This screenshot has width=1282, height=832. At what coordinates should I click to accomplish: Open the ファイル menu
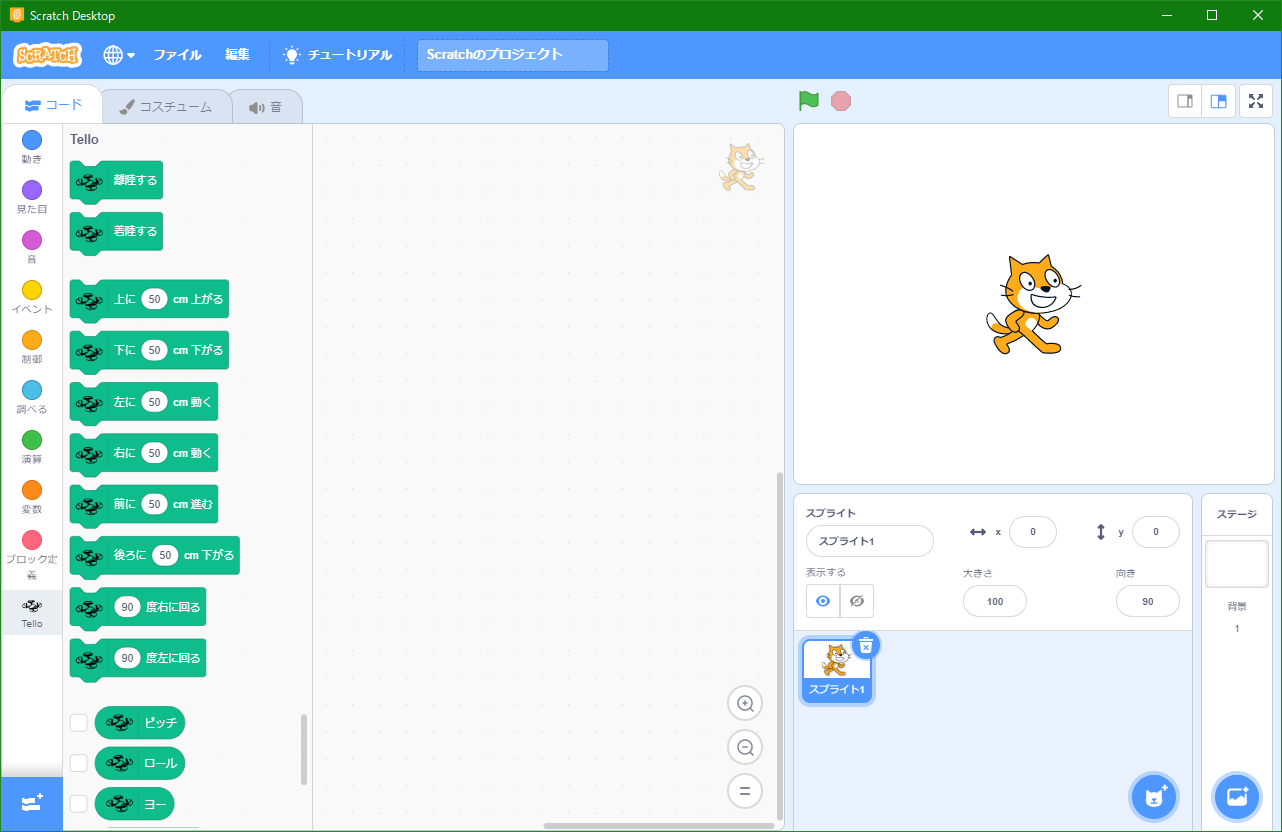[177, 55]
